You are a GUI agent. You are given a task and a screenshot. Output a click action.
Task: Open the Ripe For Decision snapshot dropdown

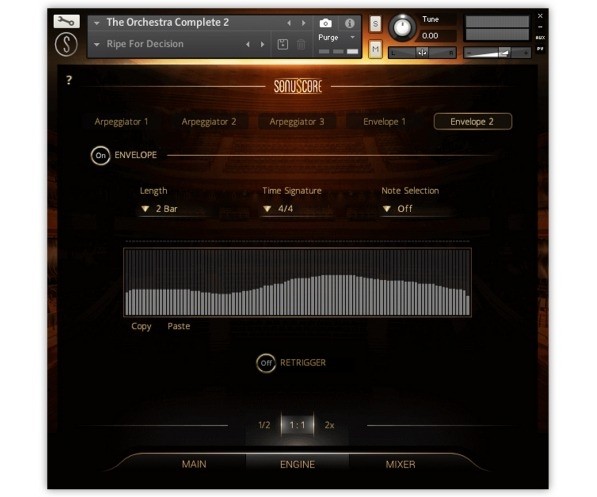(97, 44)
